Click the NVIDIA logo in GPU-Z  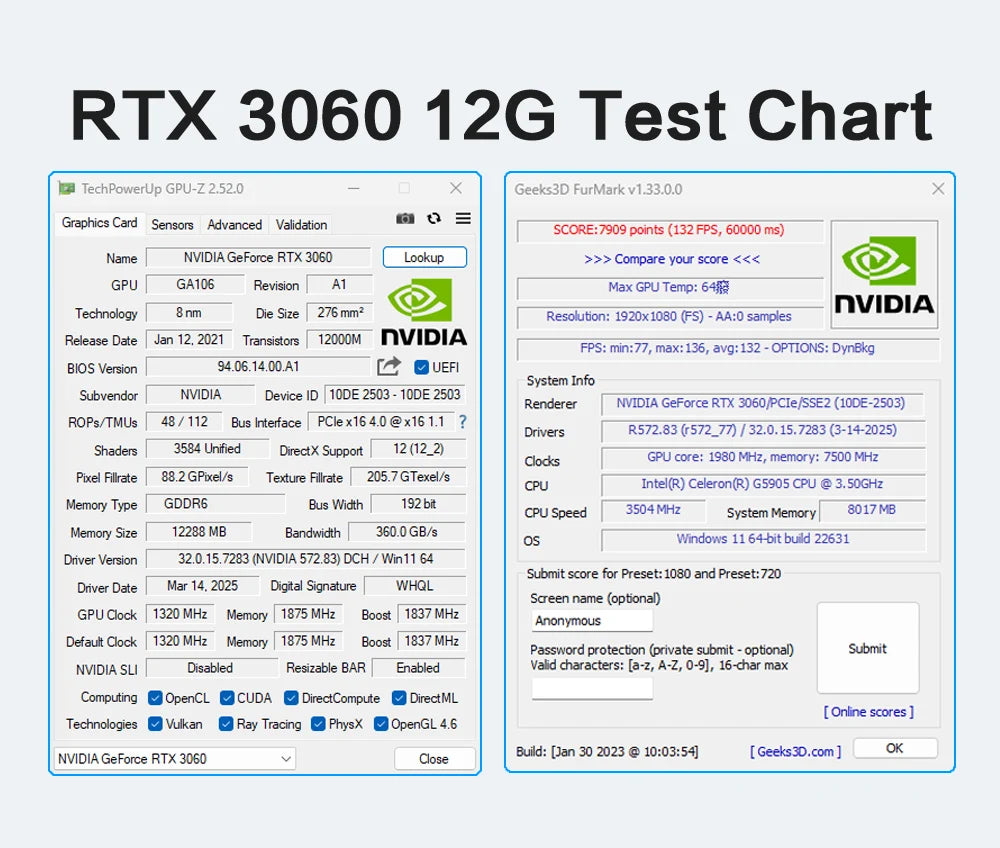pos(423,312)
